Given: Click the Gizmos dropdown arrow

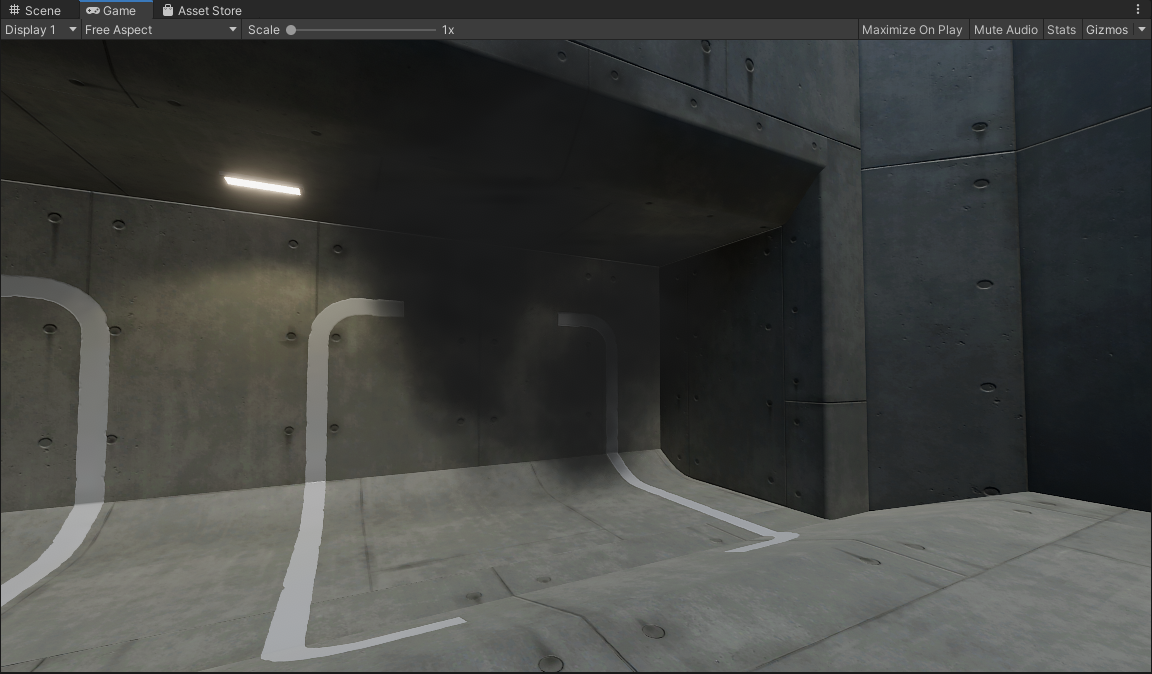Looking at the screenshot, I should point(1141,29).
